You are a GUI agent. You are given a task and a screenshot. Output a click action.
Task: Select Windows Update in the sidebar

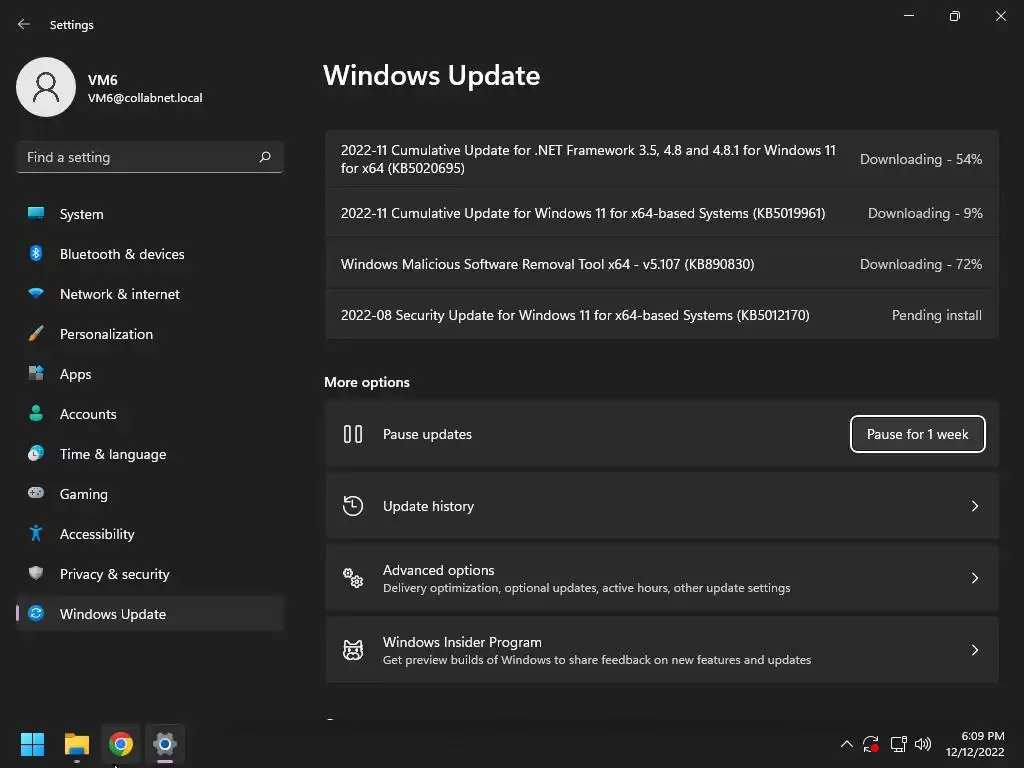pyautogui.click(x=150, y=614)
